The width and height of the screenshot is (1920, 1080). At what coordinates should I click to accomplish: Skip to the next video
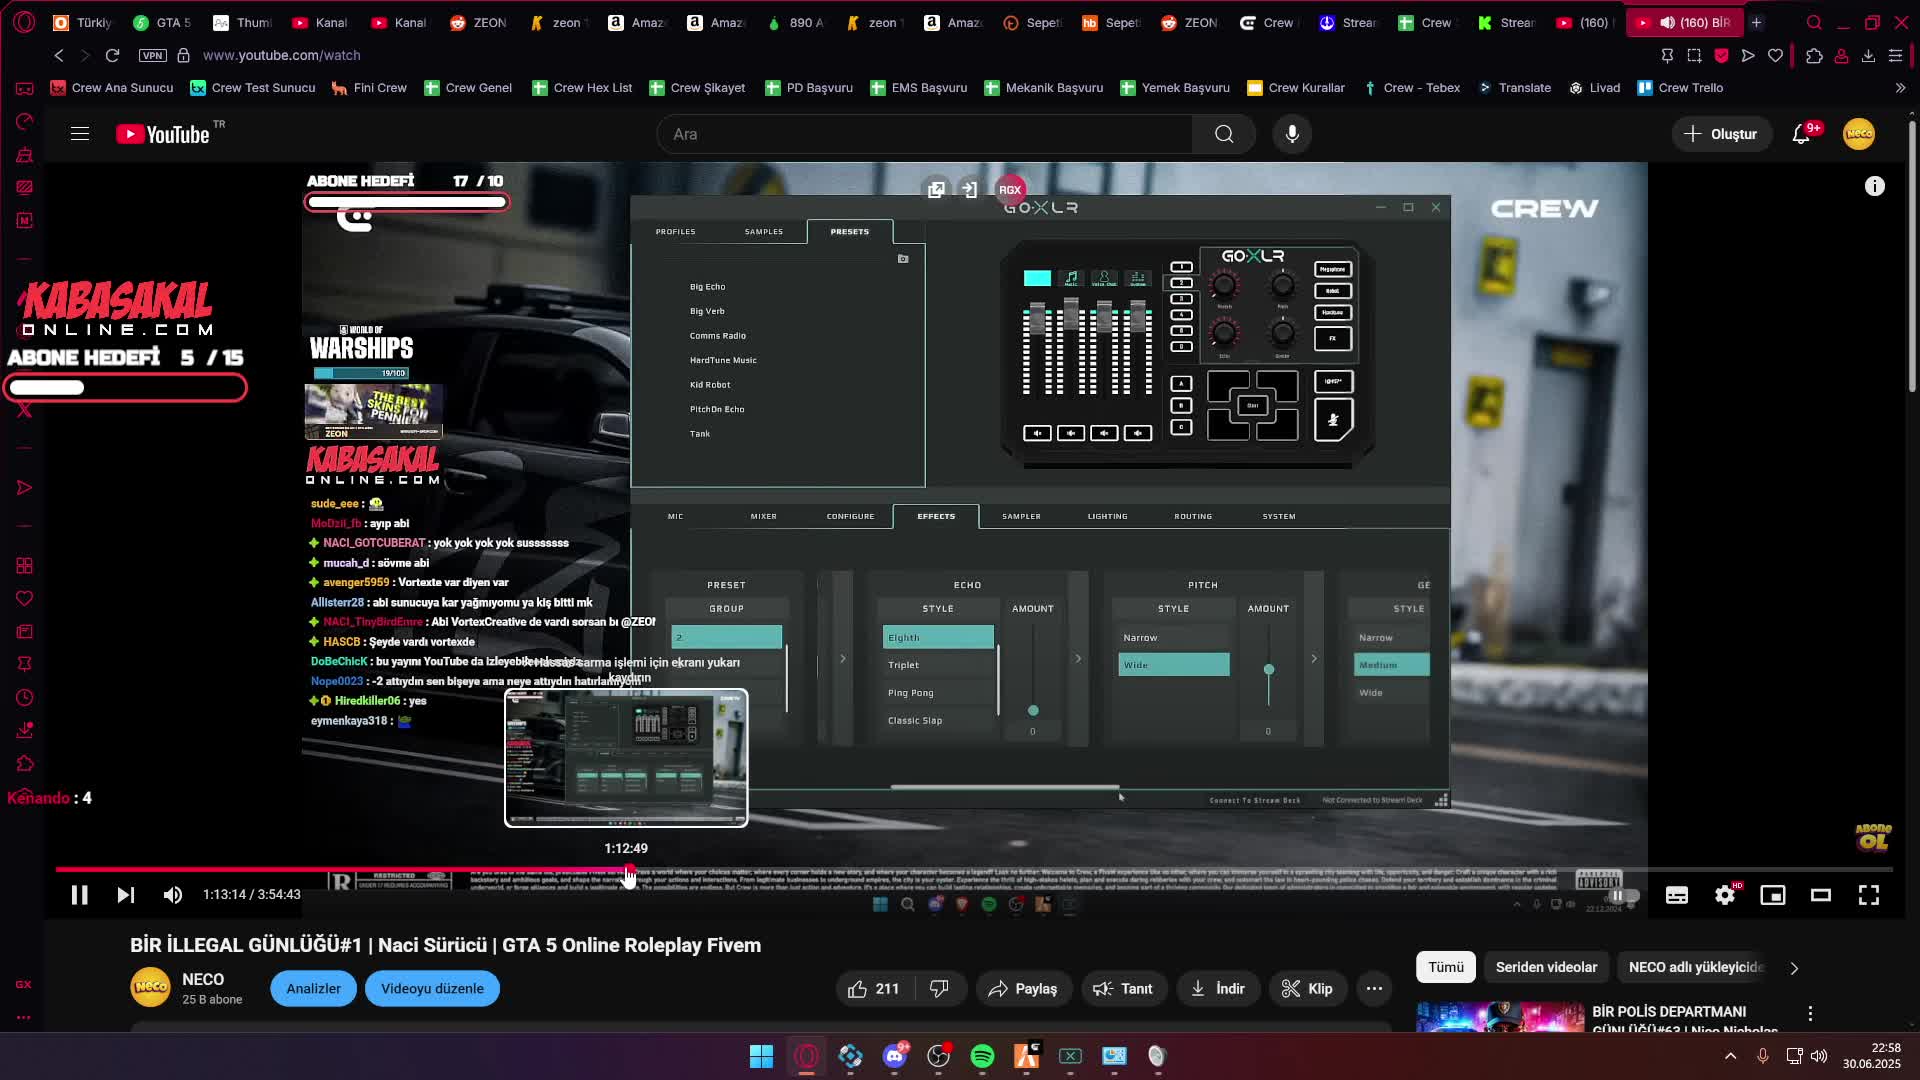tap(125, 895)
